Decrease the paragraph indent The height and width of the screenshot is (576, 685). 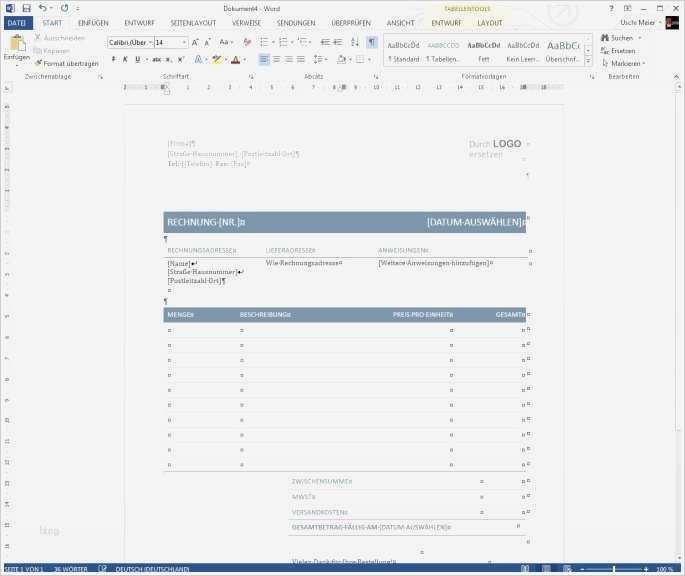(325, 42)
